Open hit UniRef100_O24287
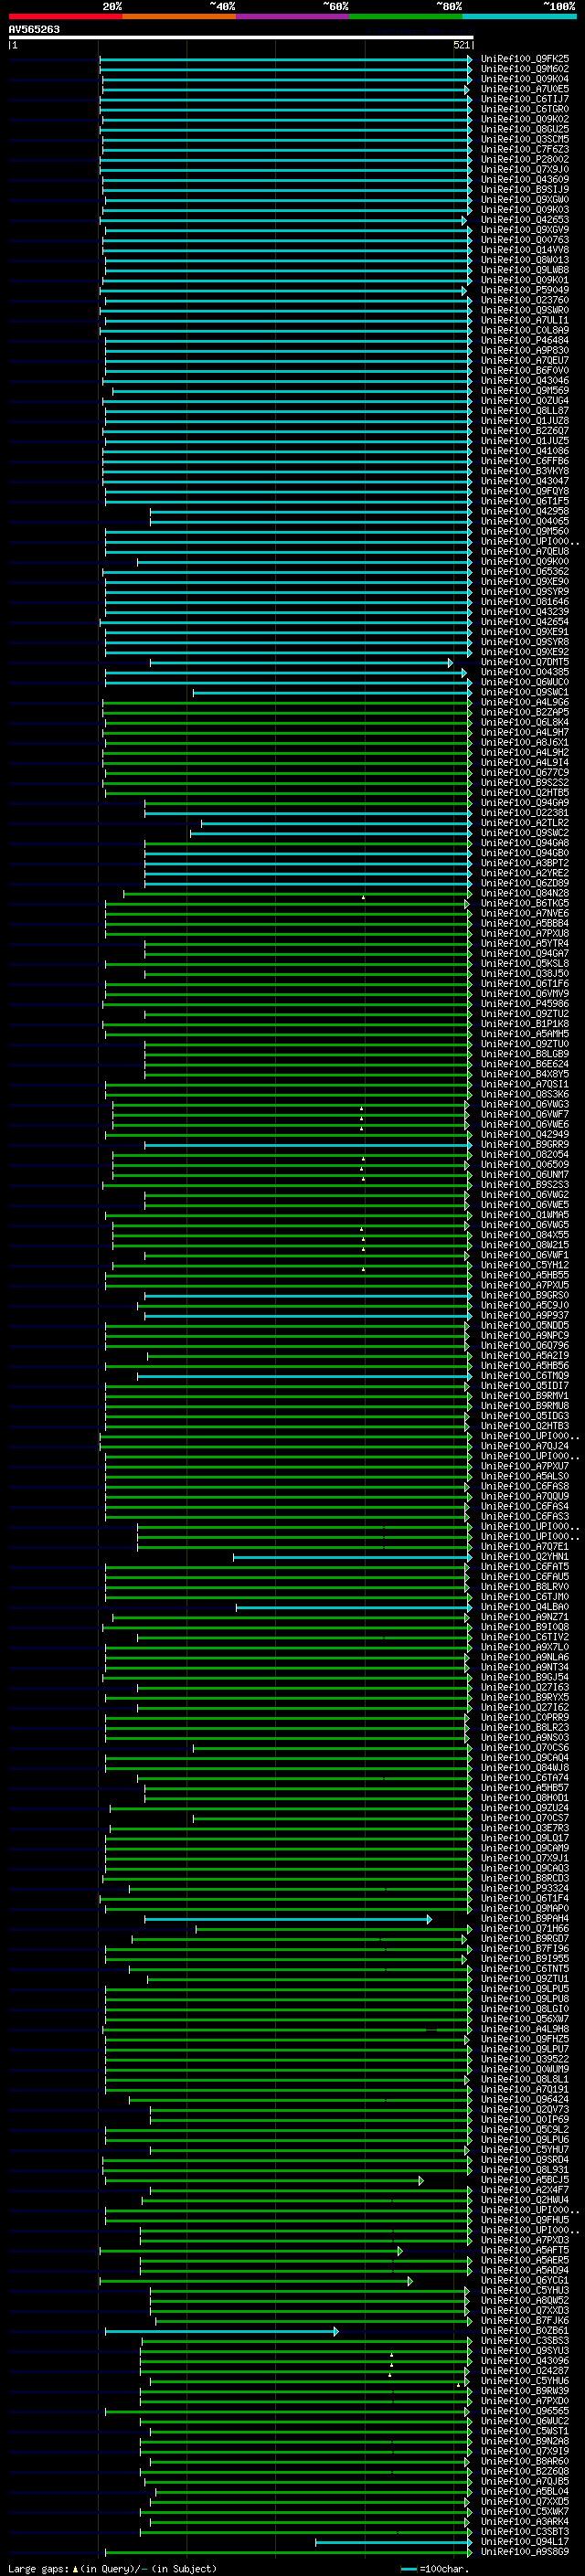The image size is (585, 2576). click(x=525, y=2372)
